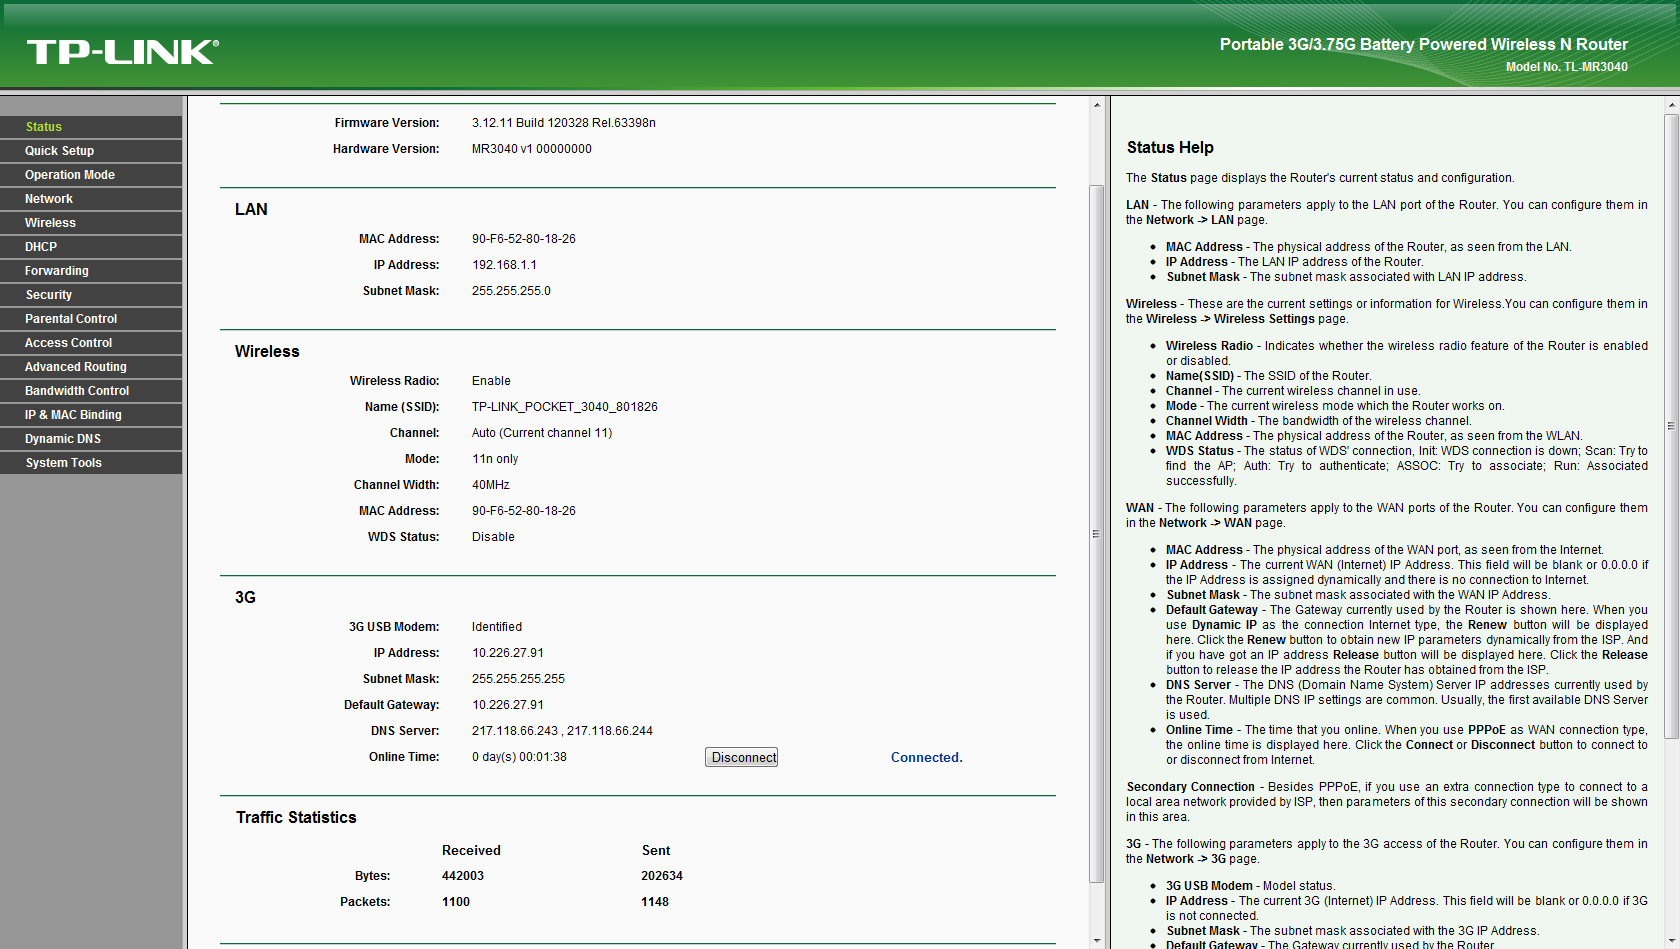The width and height of the screenshot is (1680, 949).
Task: Click the 'Connected.' status text
Action: (927, 757)
